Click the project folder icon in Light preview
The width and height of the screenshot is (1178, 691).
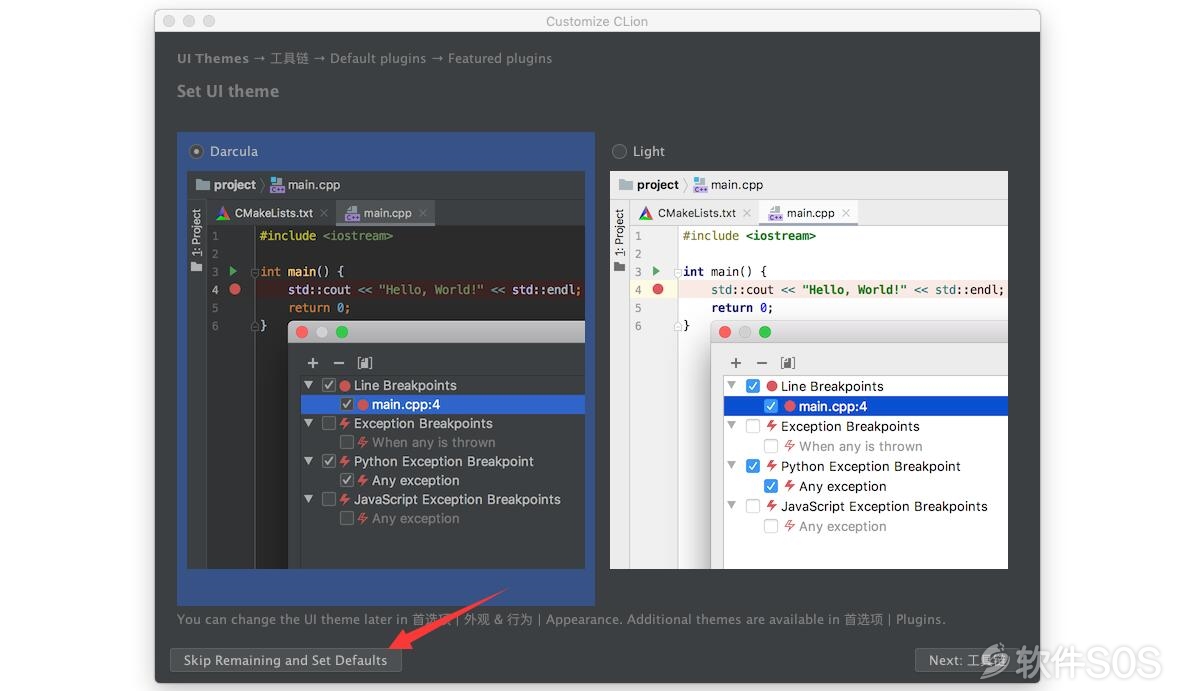[x=625, y=185]
